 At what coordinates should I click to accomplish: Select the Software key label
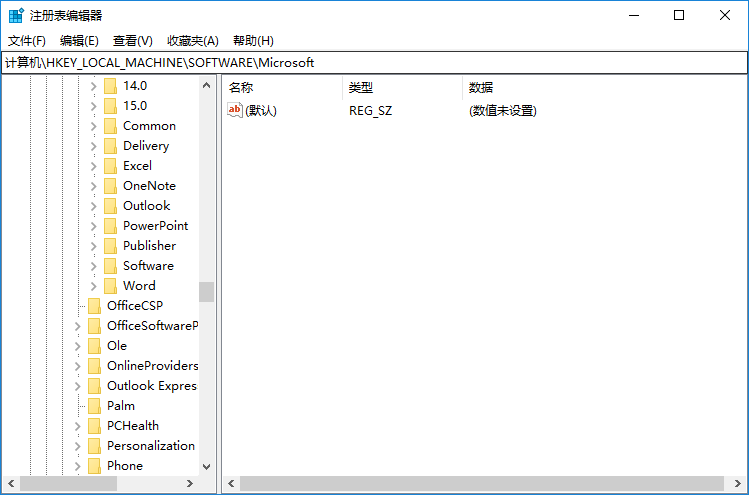149,266
